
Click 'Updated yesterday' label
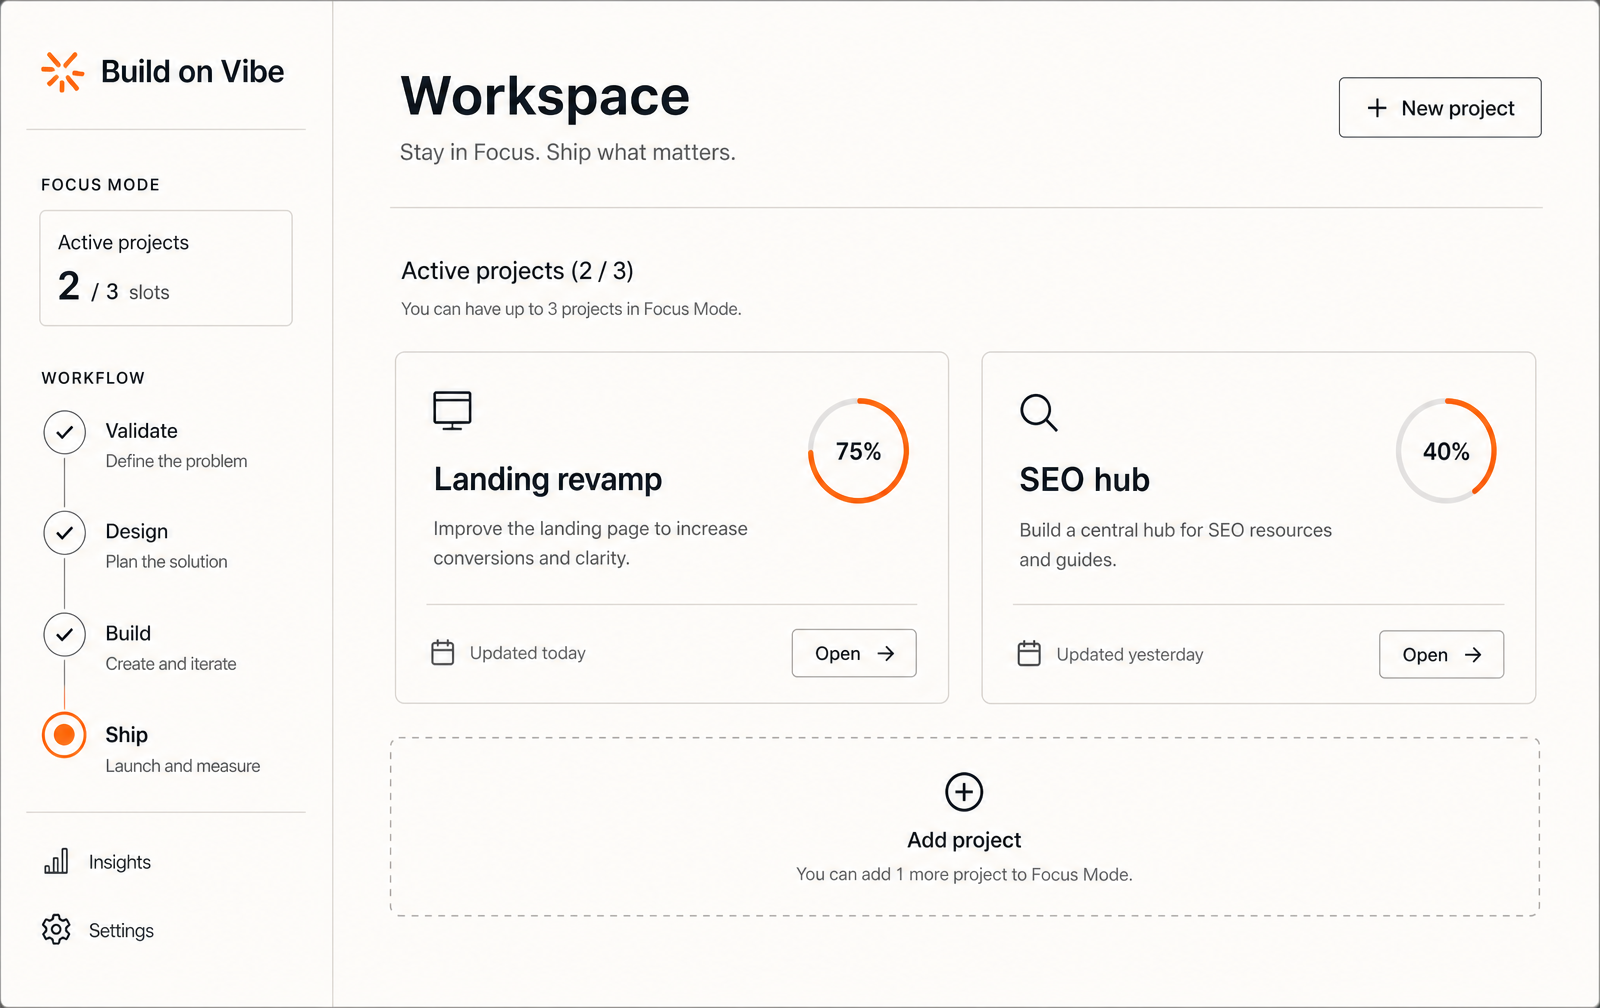[x=1130, y=655]
